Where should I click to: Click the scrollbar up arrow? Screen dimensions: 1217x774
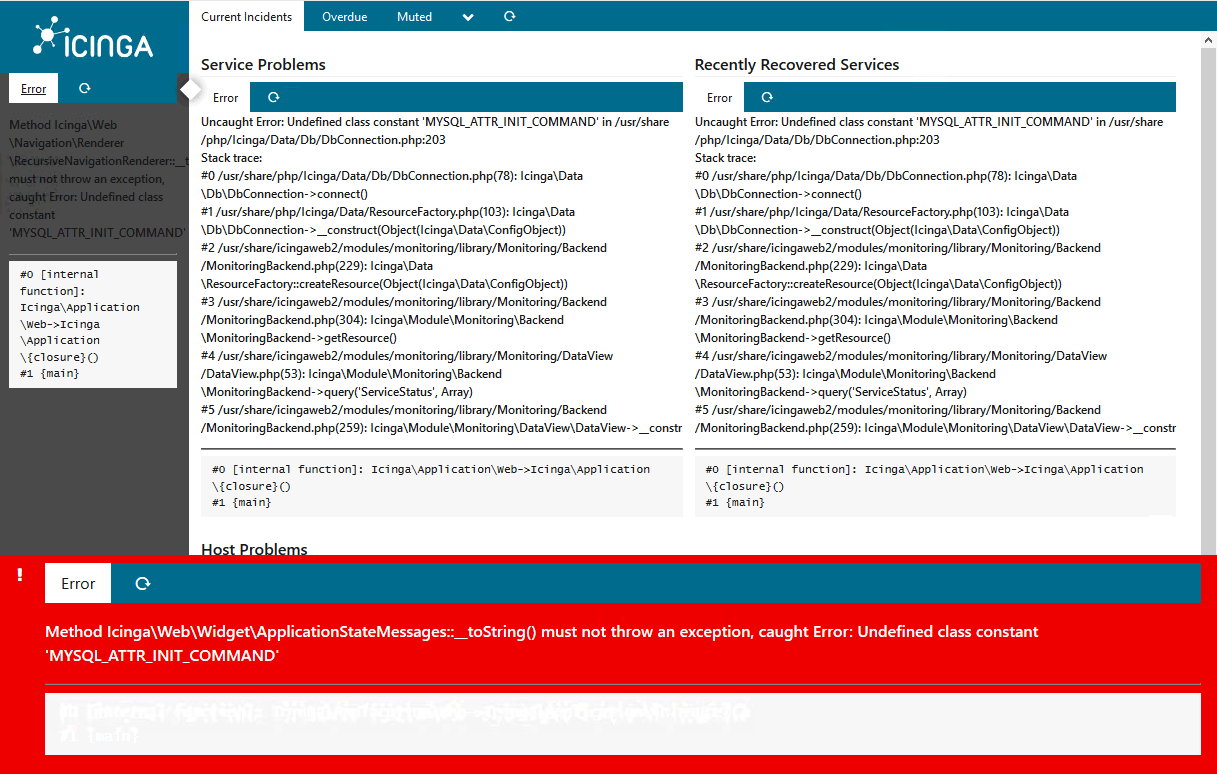(x=1209, y=38)
